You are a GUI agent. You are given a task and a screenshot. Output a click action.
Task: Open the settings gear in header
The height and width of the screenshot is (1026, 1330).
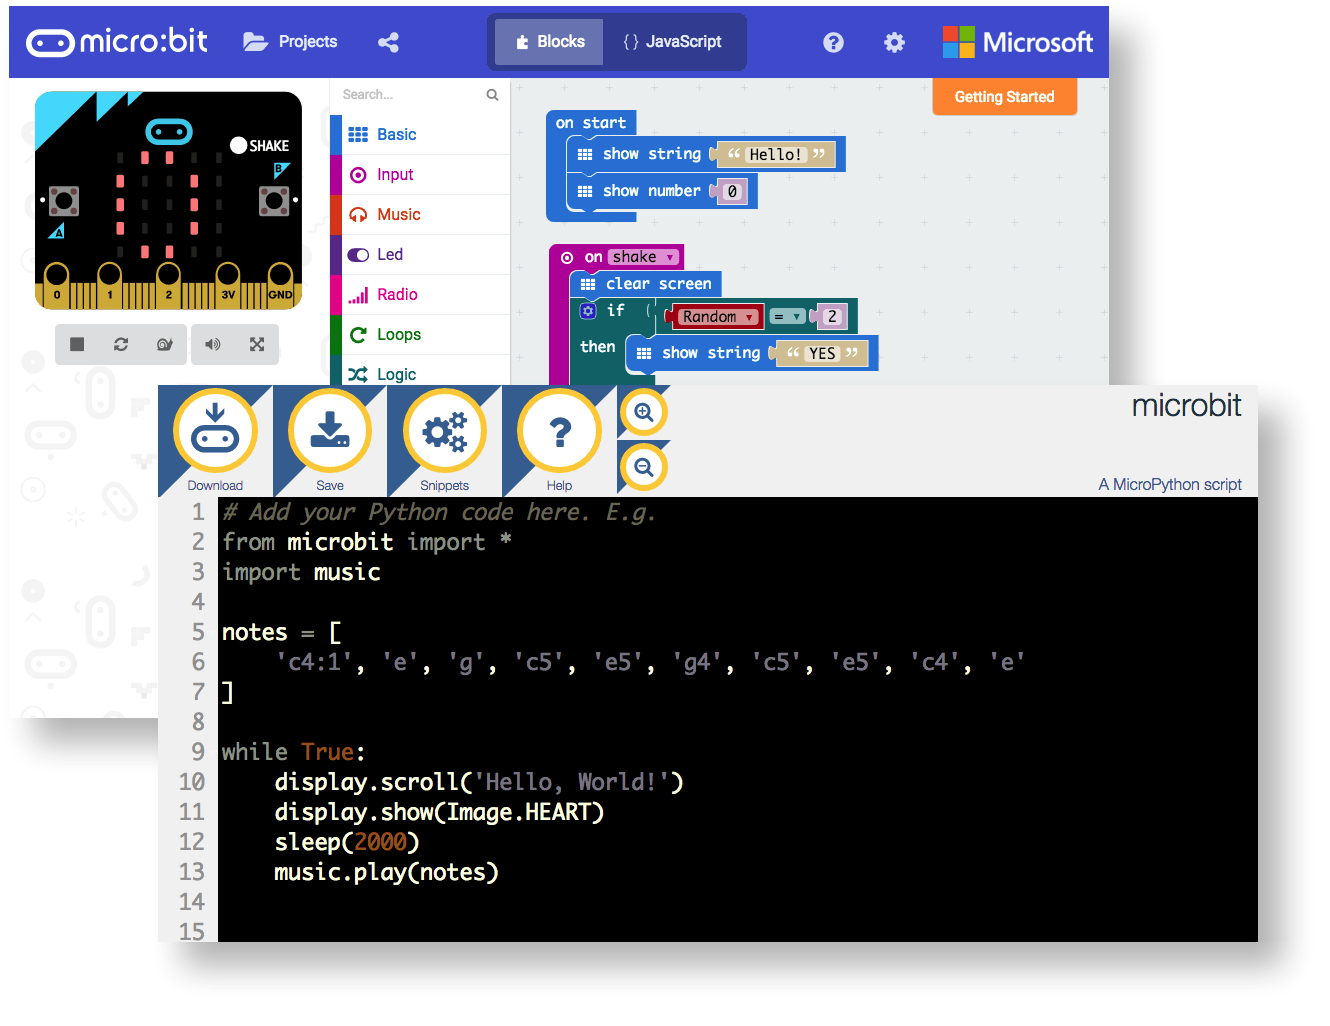894,42
